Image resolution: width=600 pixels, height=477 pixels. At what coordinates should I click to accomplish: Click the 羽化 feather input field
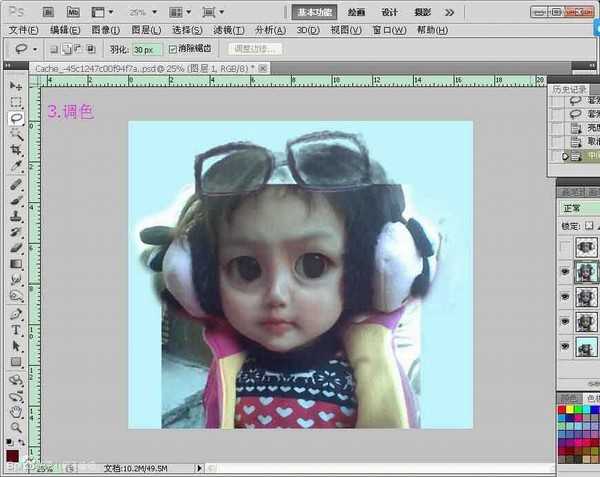point(146,48)
